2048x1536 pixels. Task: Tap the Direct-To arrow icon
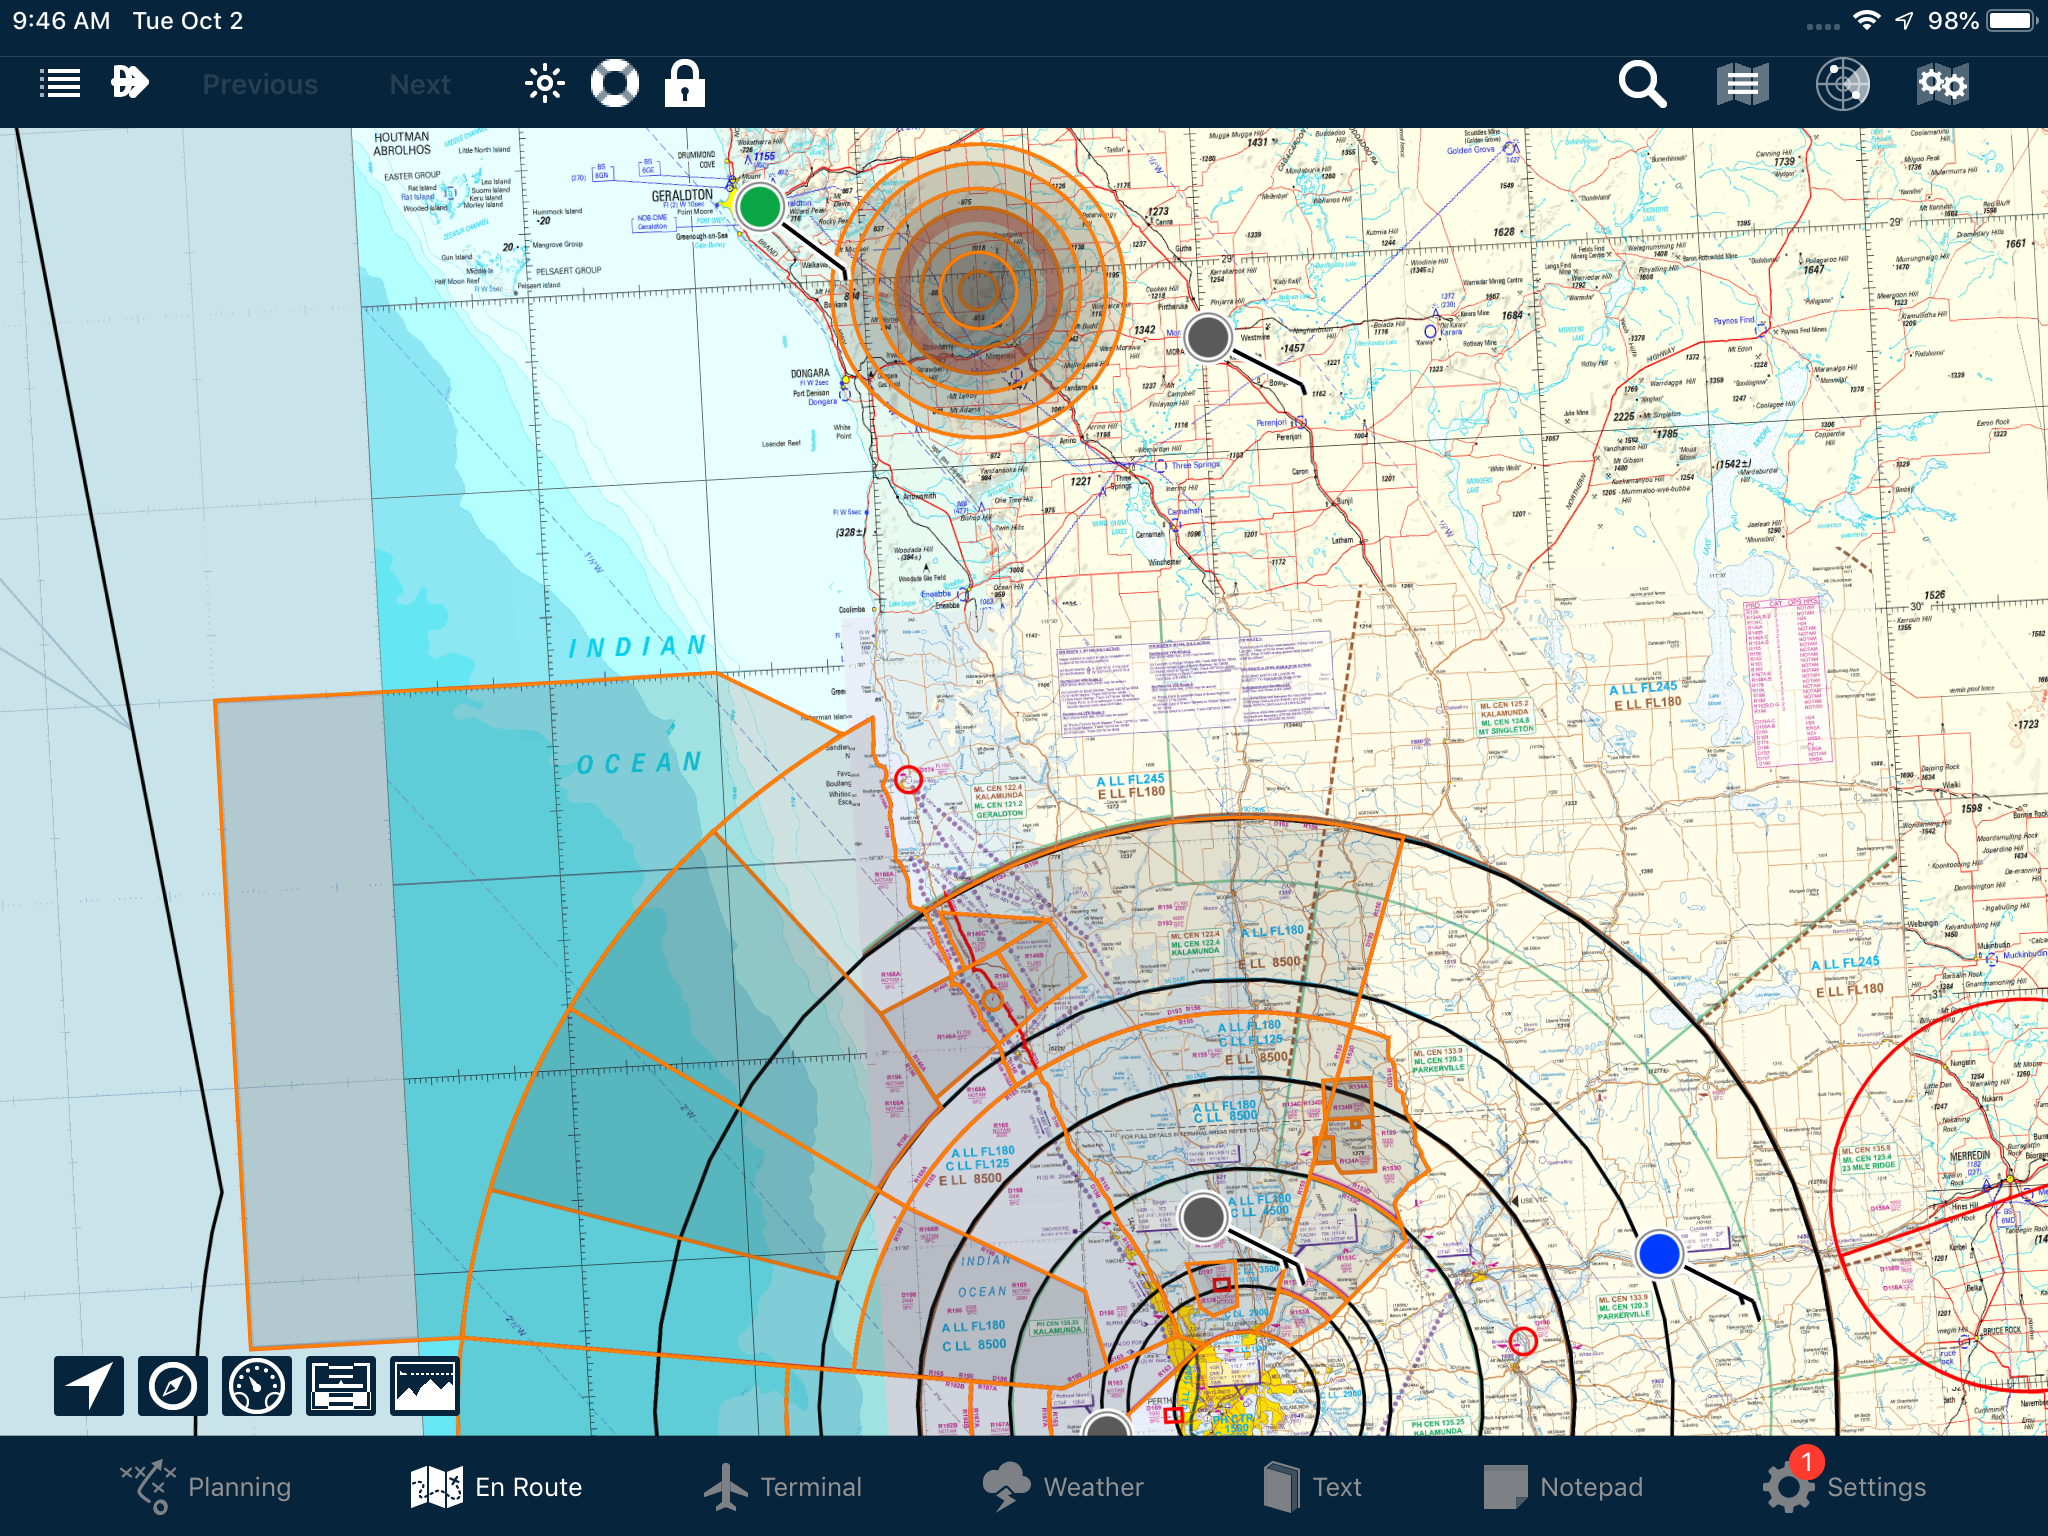130,83
